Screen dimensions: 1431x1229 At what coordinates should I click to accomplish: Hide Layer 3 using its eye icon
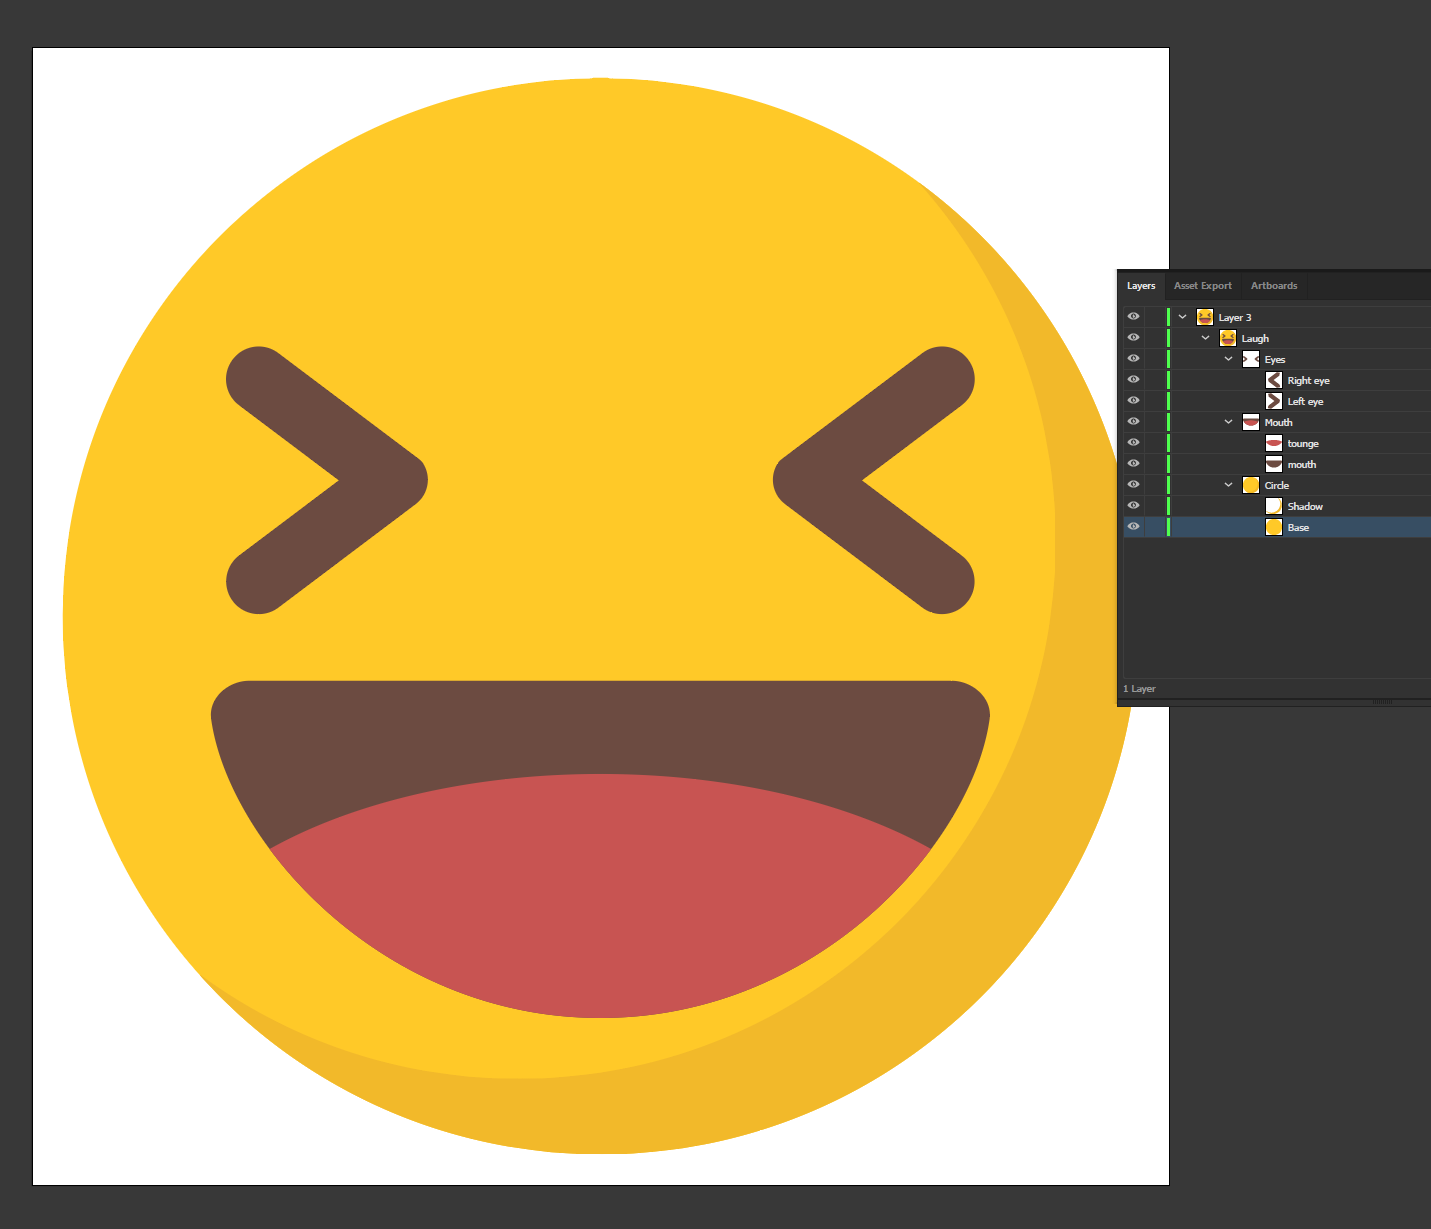pyautogui.click(x=1133, y=316)
